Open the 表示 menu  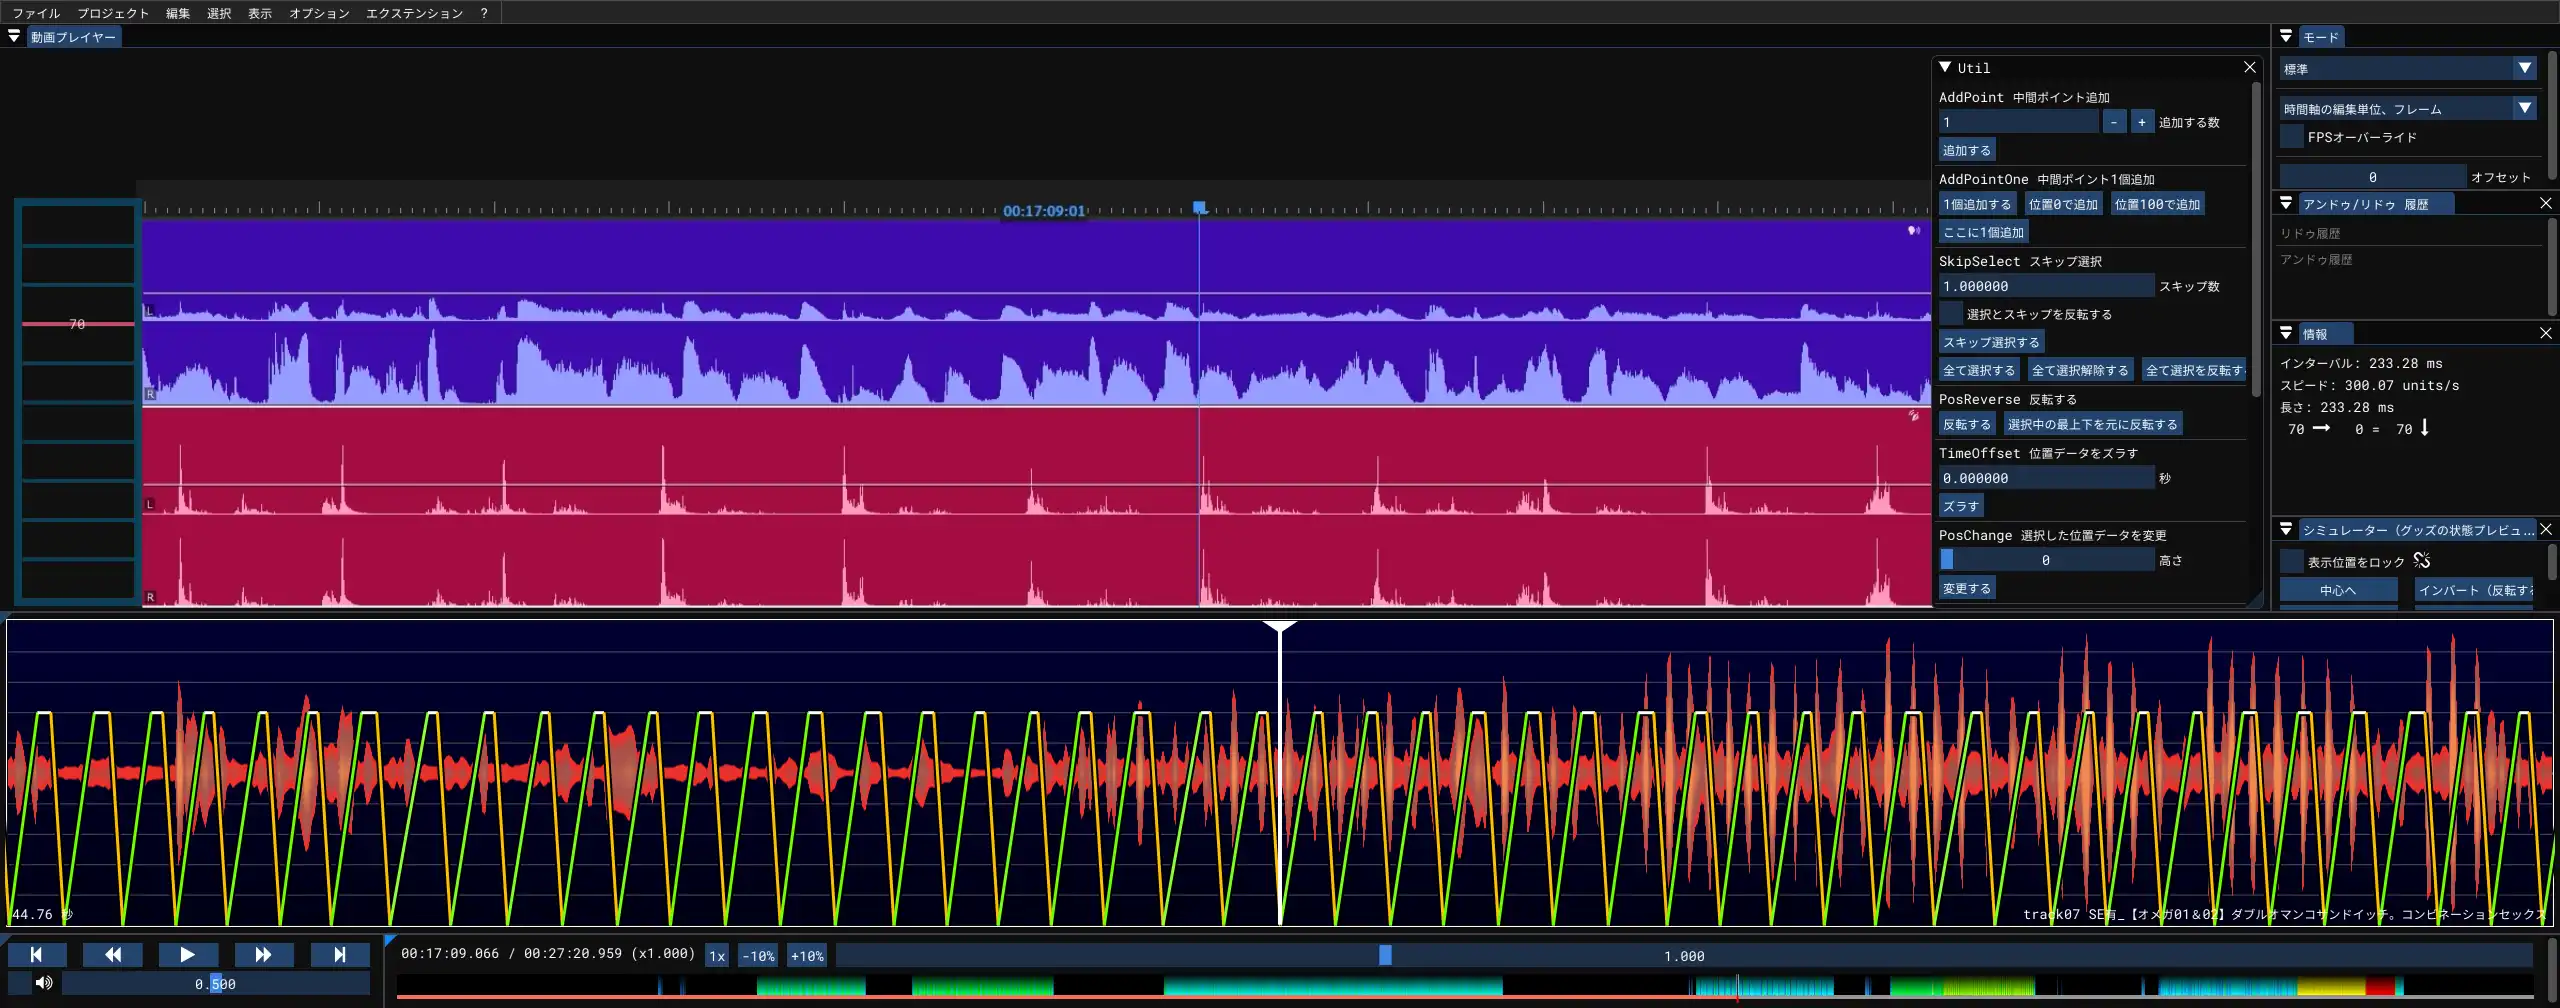tap(260, 13)
